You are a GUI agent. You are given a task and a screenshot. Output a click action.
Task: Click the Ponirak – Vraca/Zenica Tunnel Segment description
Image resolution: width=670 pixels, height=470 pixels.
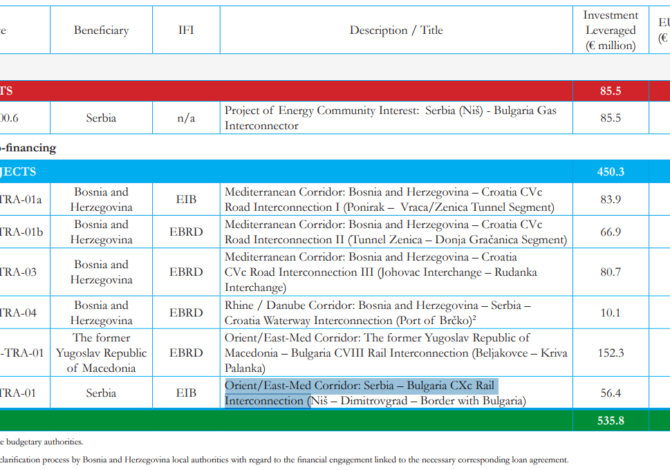(390, 200)
